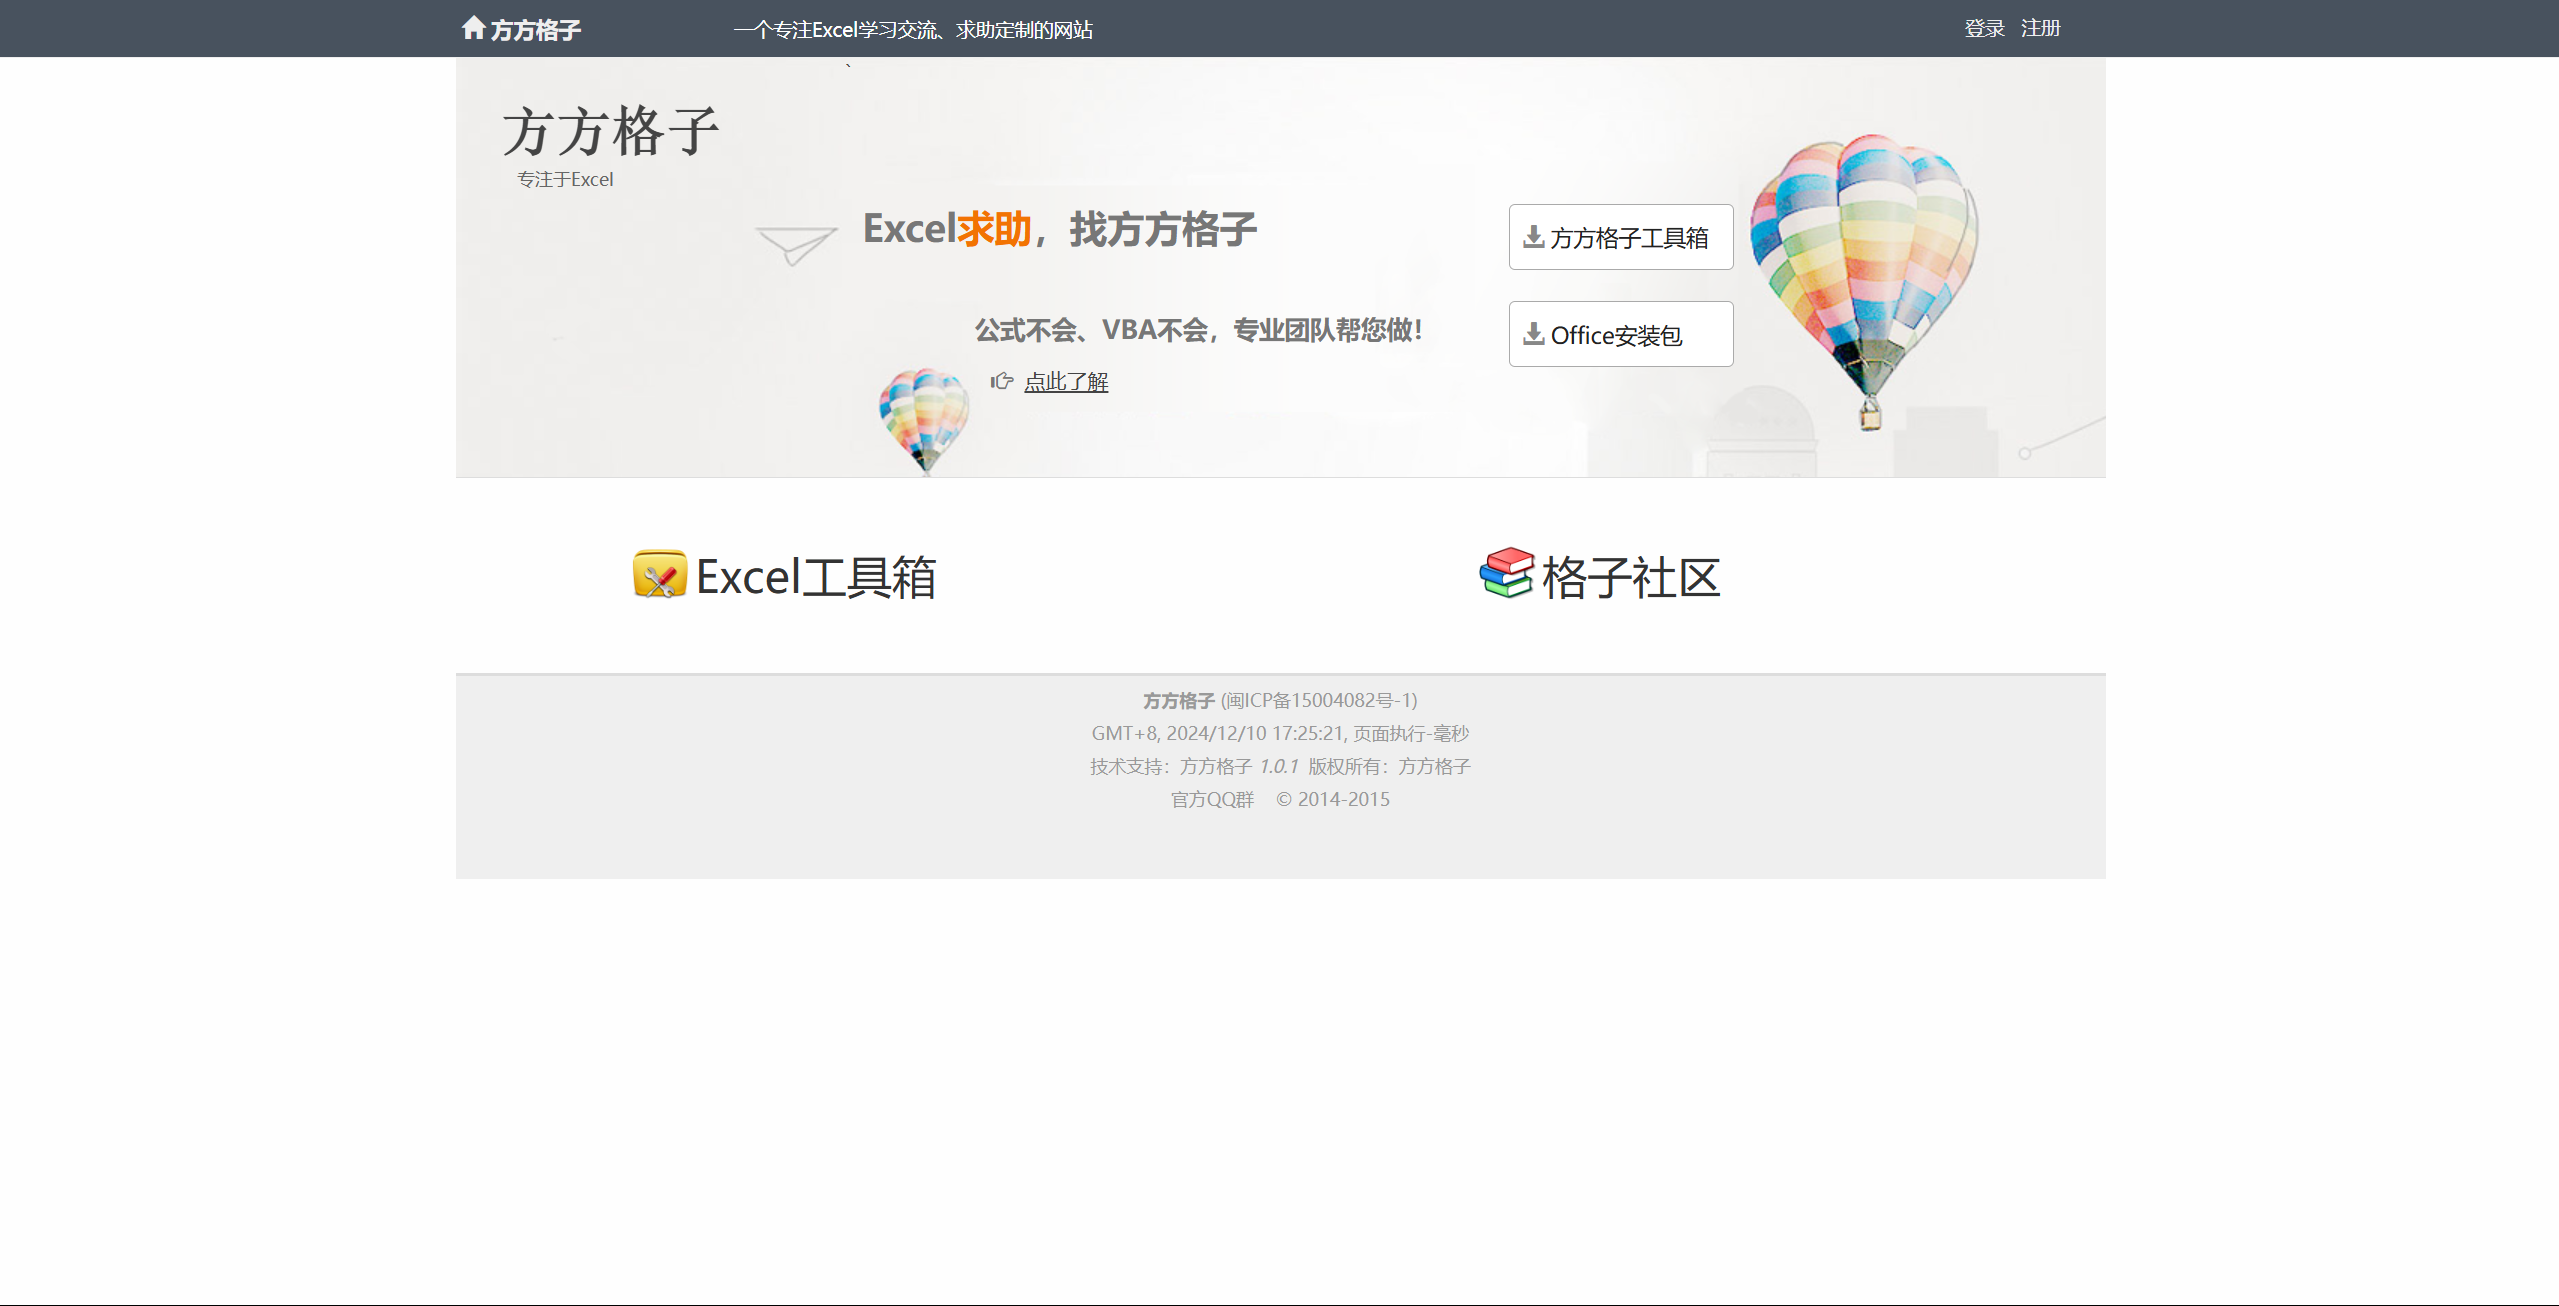Open the Excel工具箱 heading link
This screenshot has height=1306, width=2559.
[816, 577]
